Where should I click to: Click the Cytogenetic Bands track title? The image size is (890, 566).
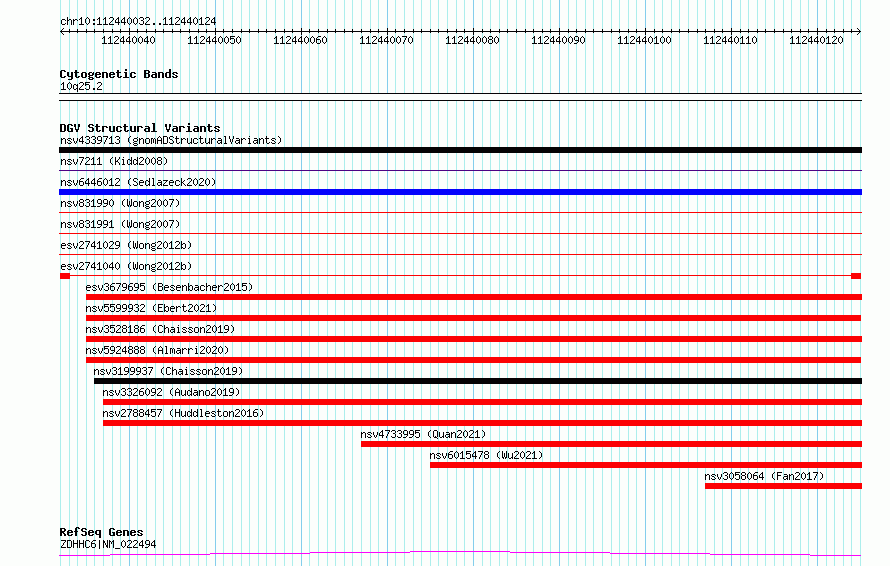coord(119,74)
